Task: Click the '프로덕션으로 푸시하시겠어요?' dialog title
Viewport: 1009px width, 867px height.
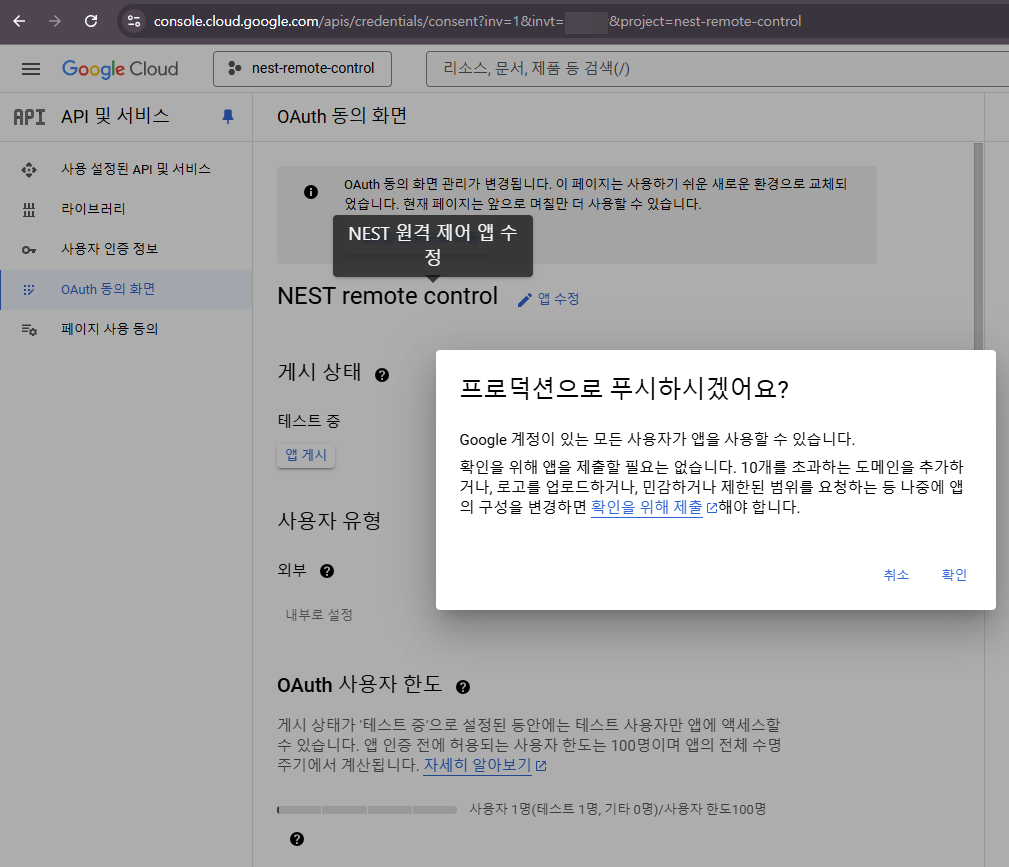Action: [624, 389]
